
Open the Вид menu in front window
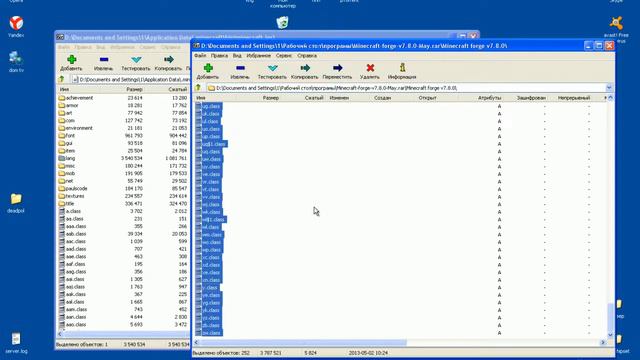tap(237, 56)
